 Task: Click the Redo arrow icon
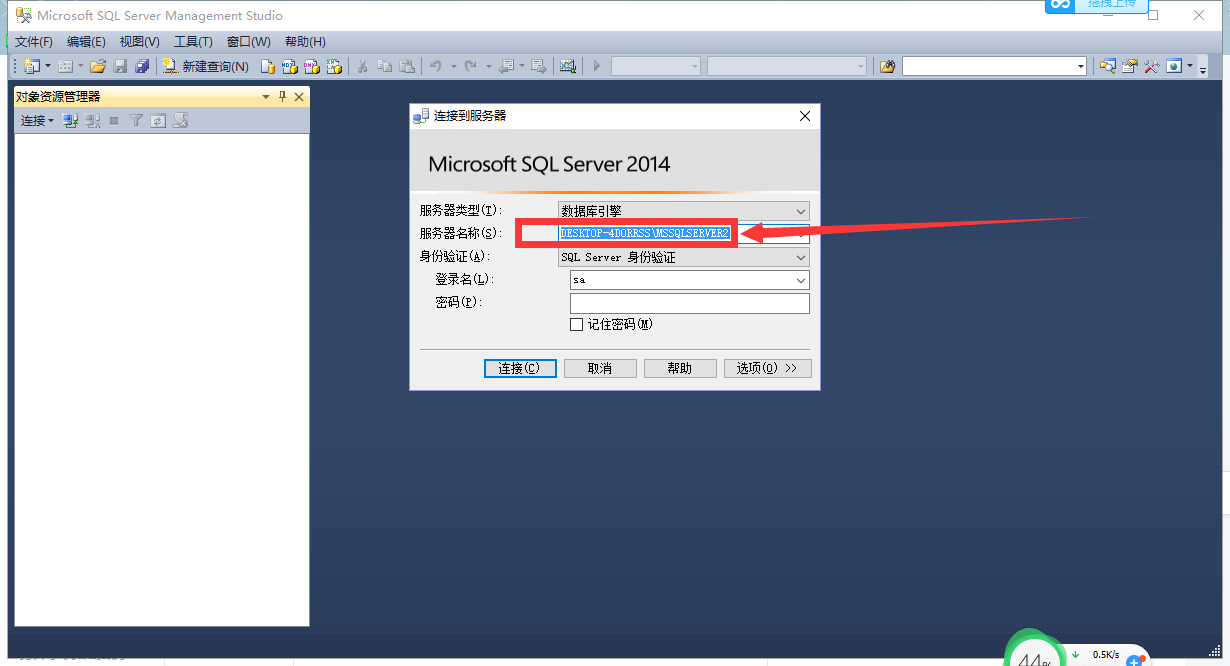click(470, 66)
